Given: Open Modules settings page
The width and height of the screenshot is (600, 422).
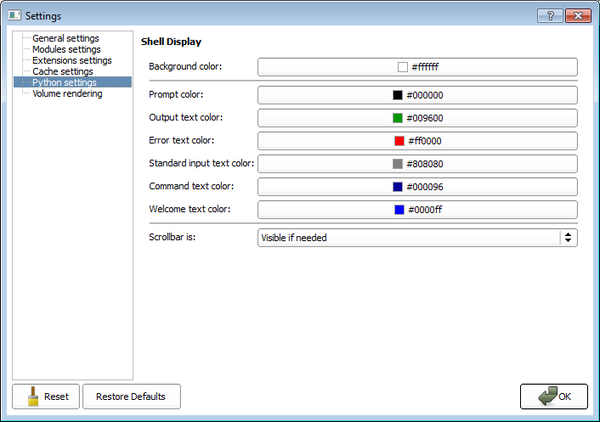Looking at the screenshot, I should [66, 49].
